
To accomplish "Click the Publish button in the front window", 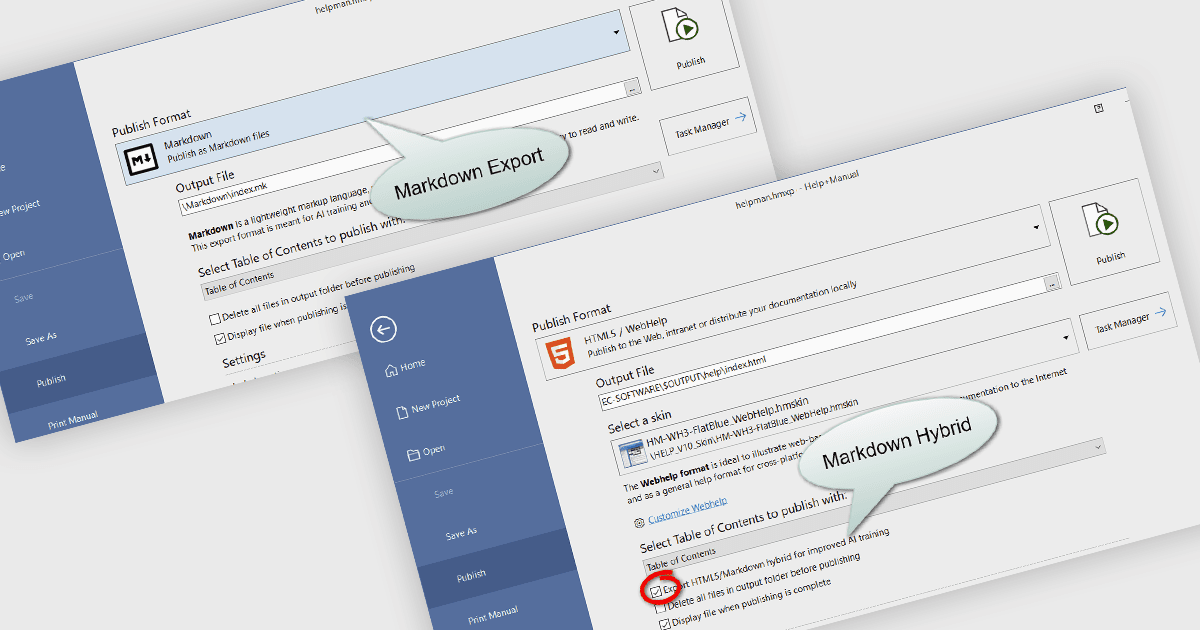I will [x=1103, y=230].
